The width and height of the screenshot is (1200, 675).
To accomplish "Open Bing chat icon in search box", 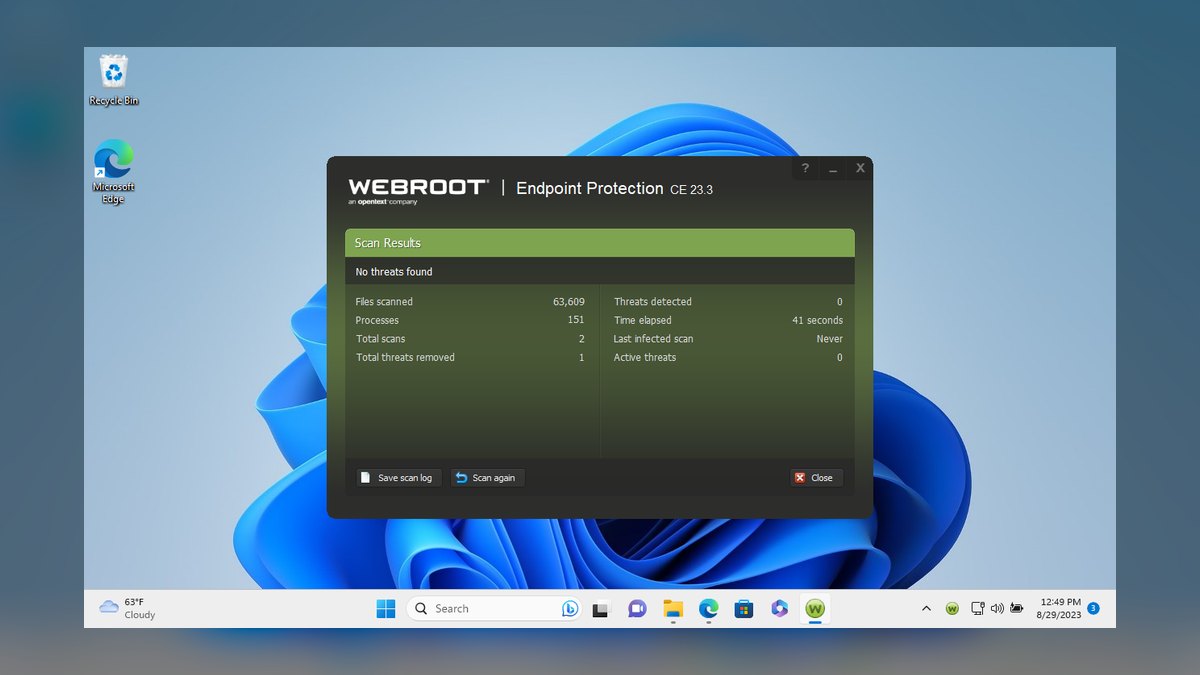I will [x=570, y=608].
